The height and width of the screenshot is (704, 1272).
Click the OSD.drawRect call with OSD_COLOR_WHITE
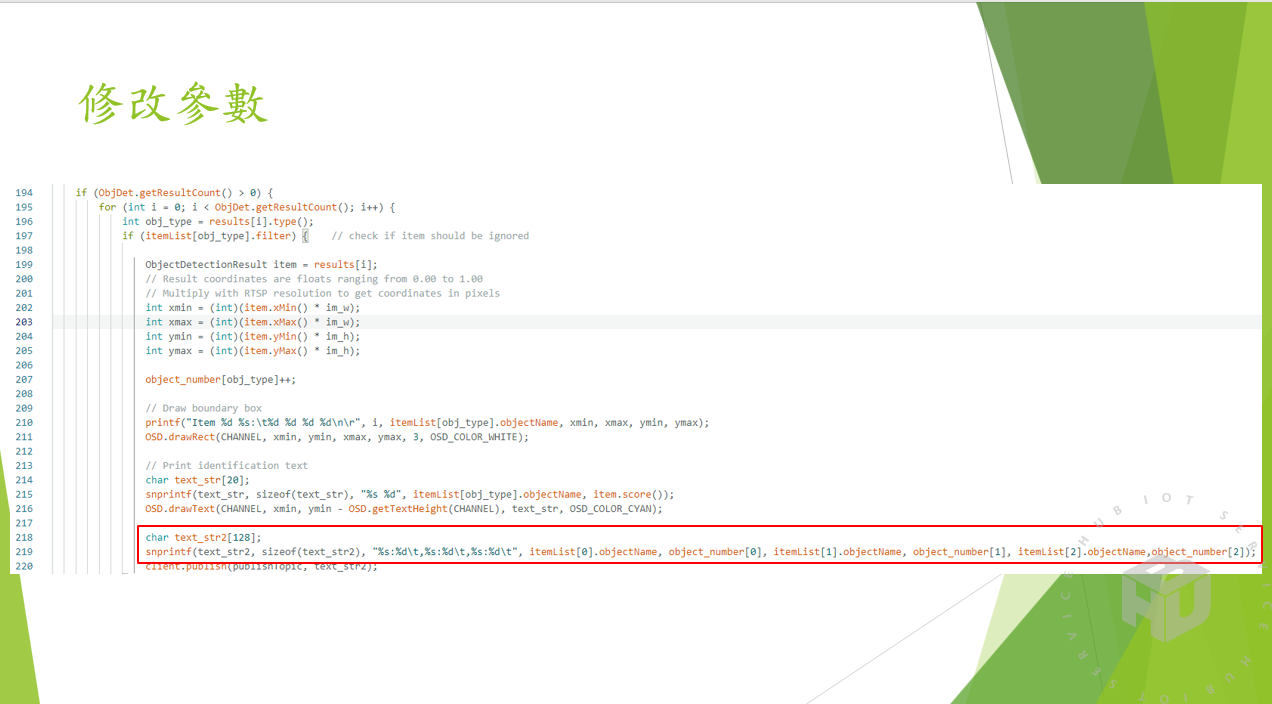pos(337,437)
